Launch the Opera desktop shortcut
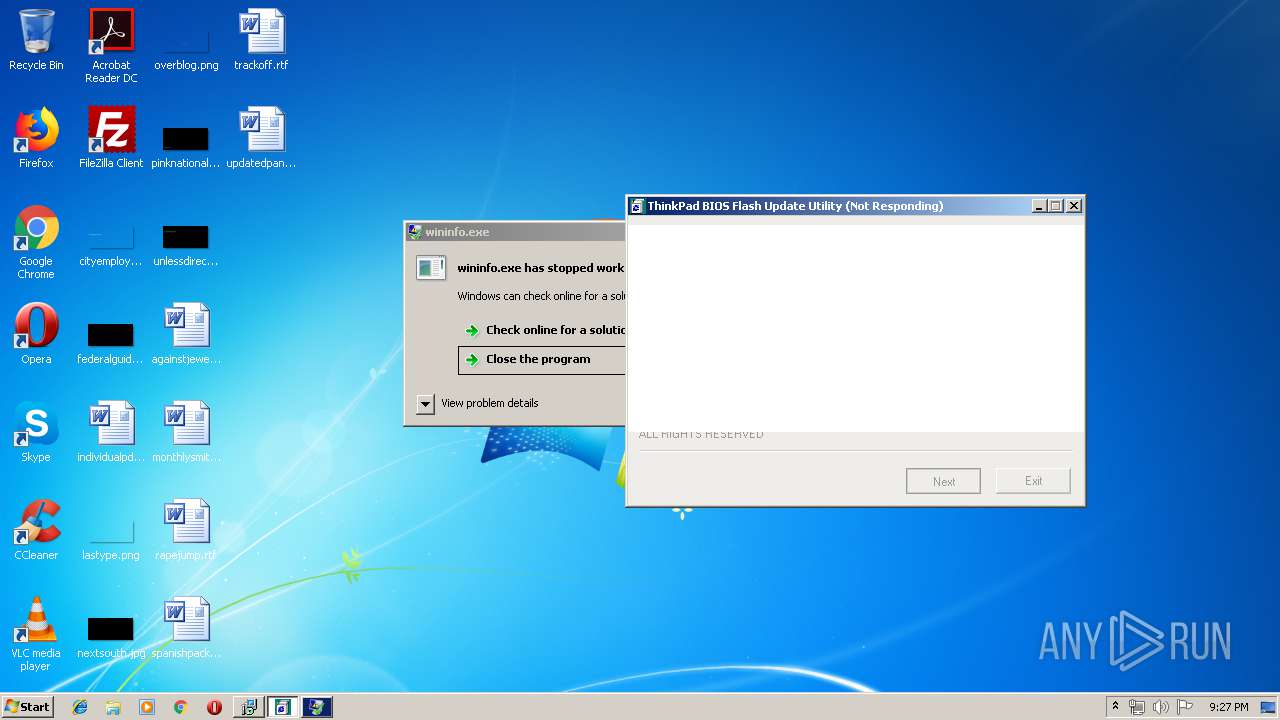The width and height of the screenshot is (1280, 720). click(36, 334)
